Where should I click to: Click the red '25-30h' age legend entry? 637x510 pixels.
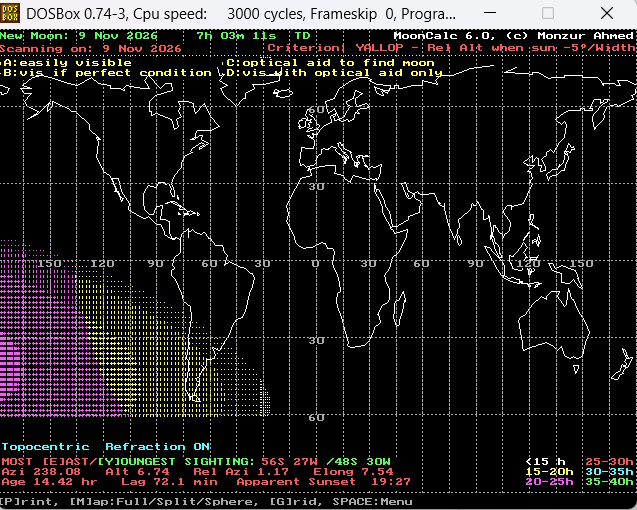click(609, 462)
